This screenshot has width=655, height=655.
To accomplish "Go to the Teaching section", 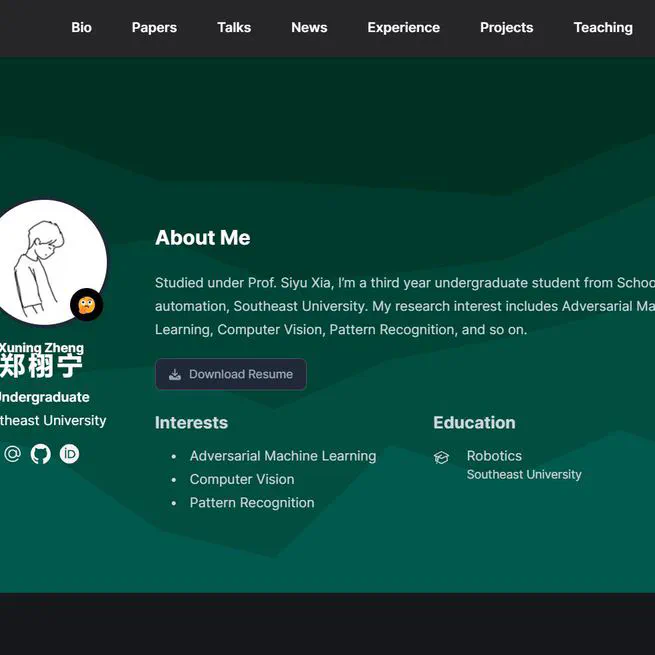I will 603,28.
